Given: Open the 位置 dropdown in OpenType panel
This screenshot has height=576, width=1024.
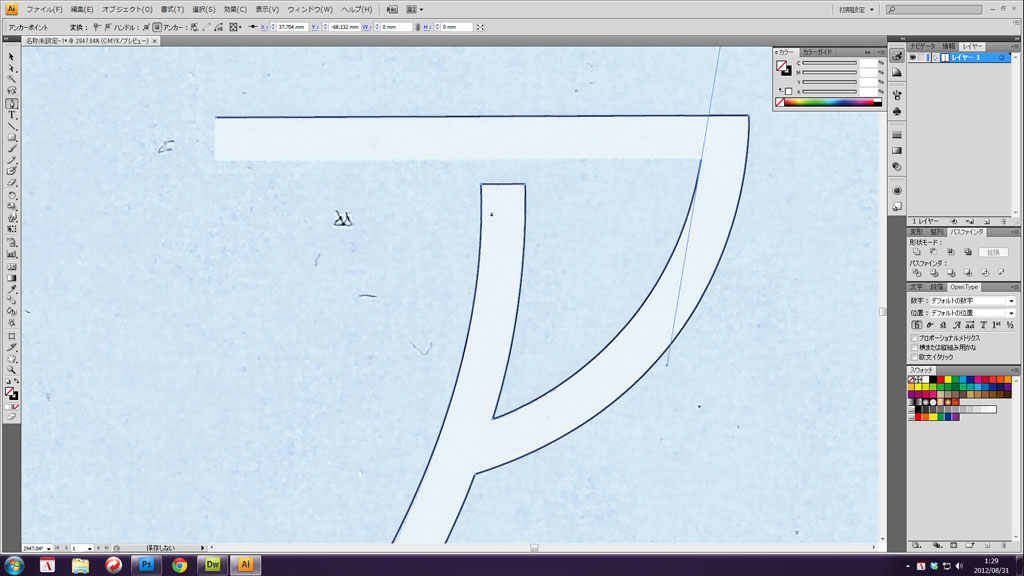Looking at the screenshot, I should [972, 313].
